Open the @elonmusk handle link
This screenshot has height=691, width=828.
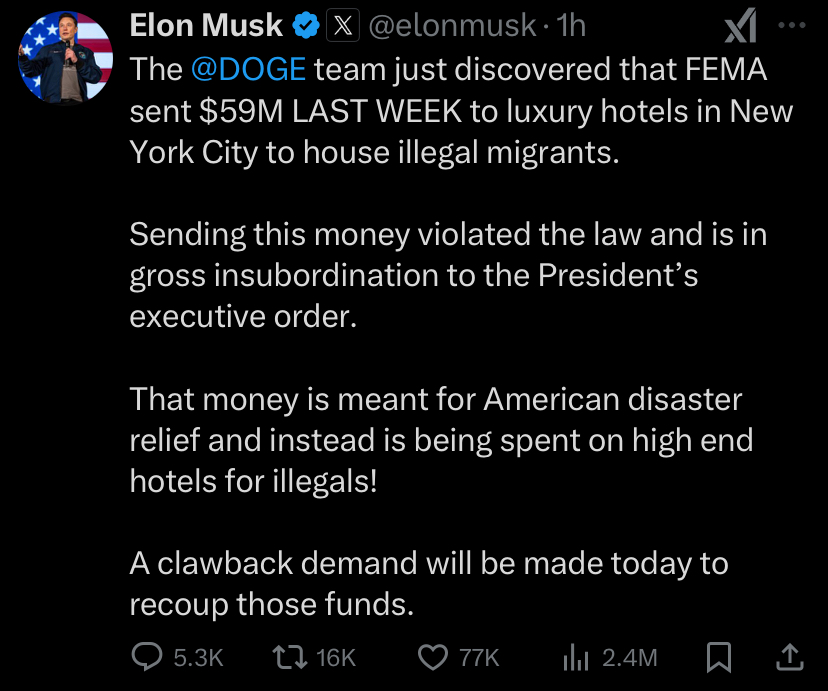click(452, 26)
